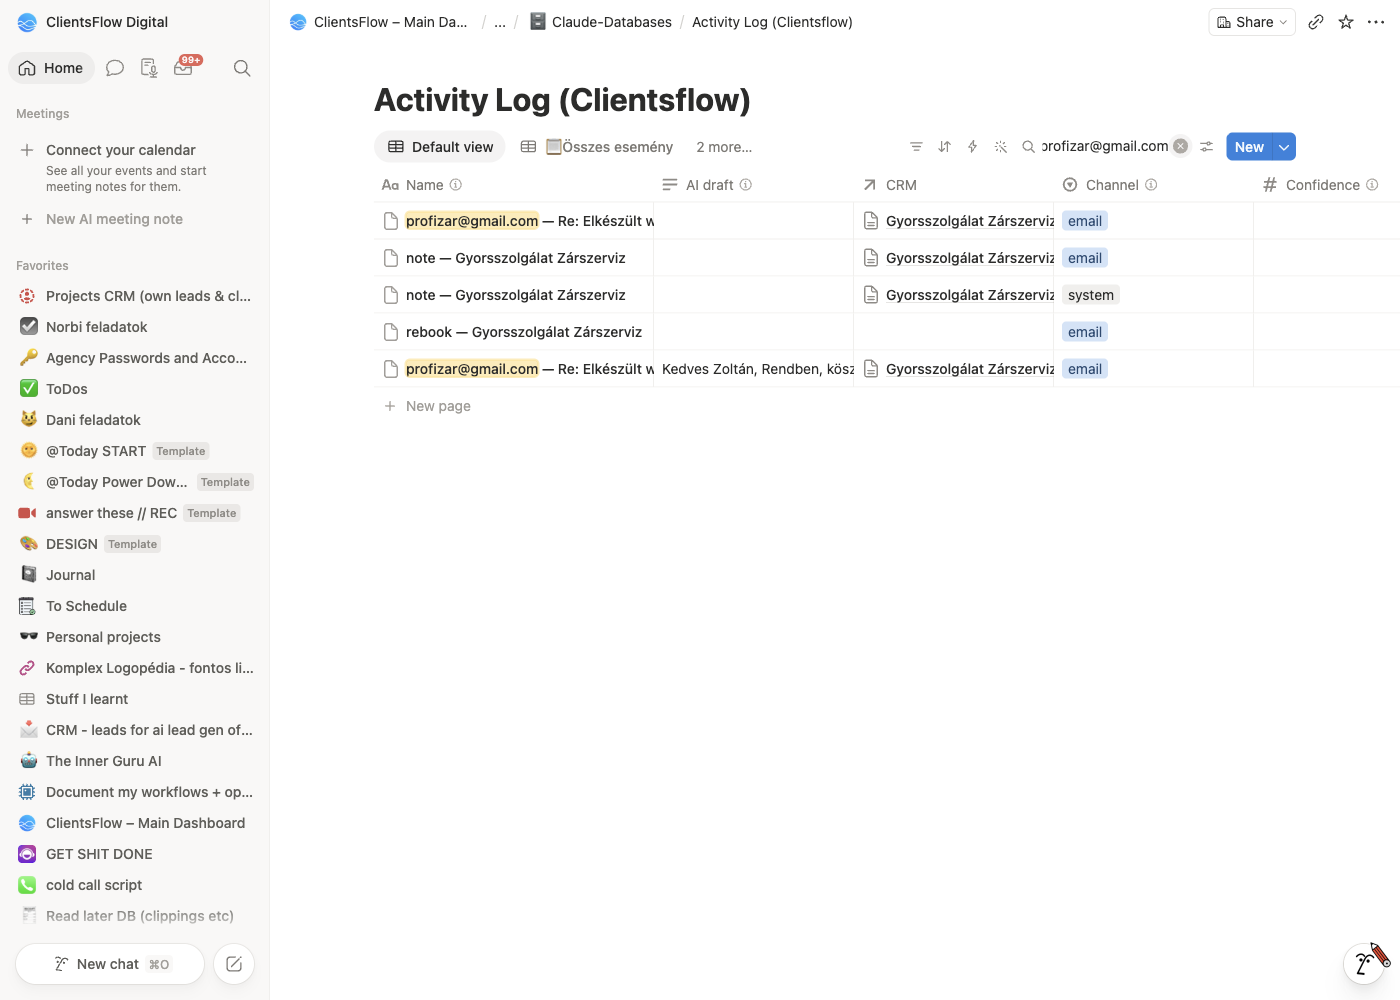Screen dimensions: 1400x1000
Task: Start a New chat from sidebar
Action: point(110,964)
